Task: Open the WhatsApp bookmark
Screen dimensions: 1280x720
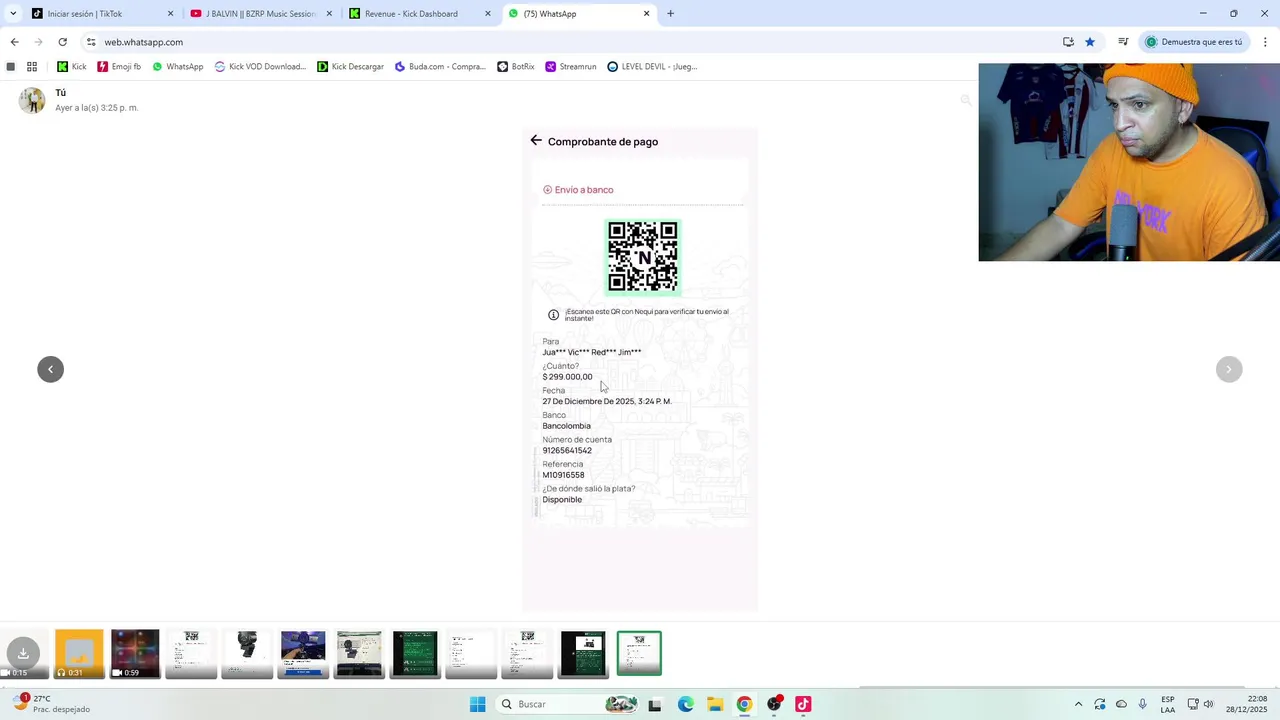Action: [177, 67]
